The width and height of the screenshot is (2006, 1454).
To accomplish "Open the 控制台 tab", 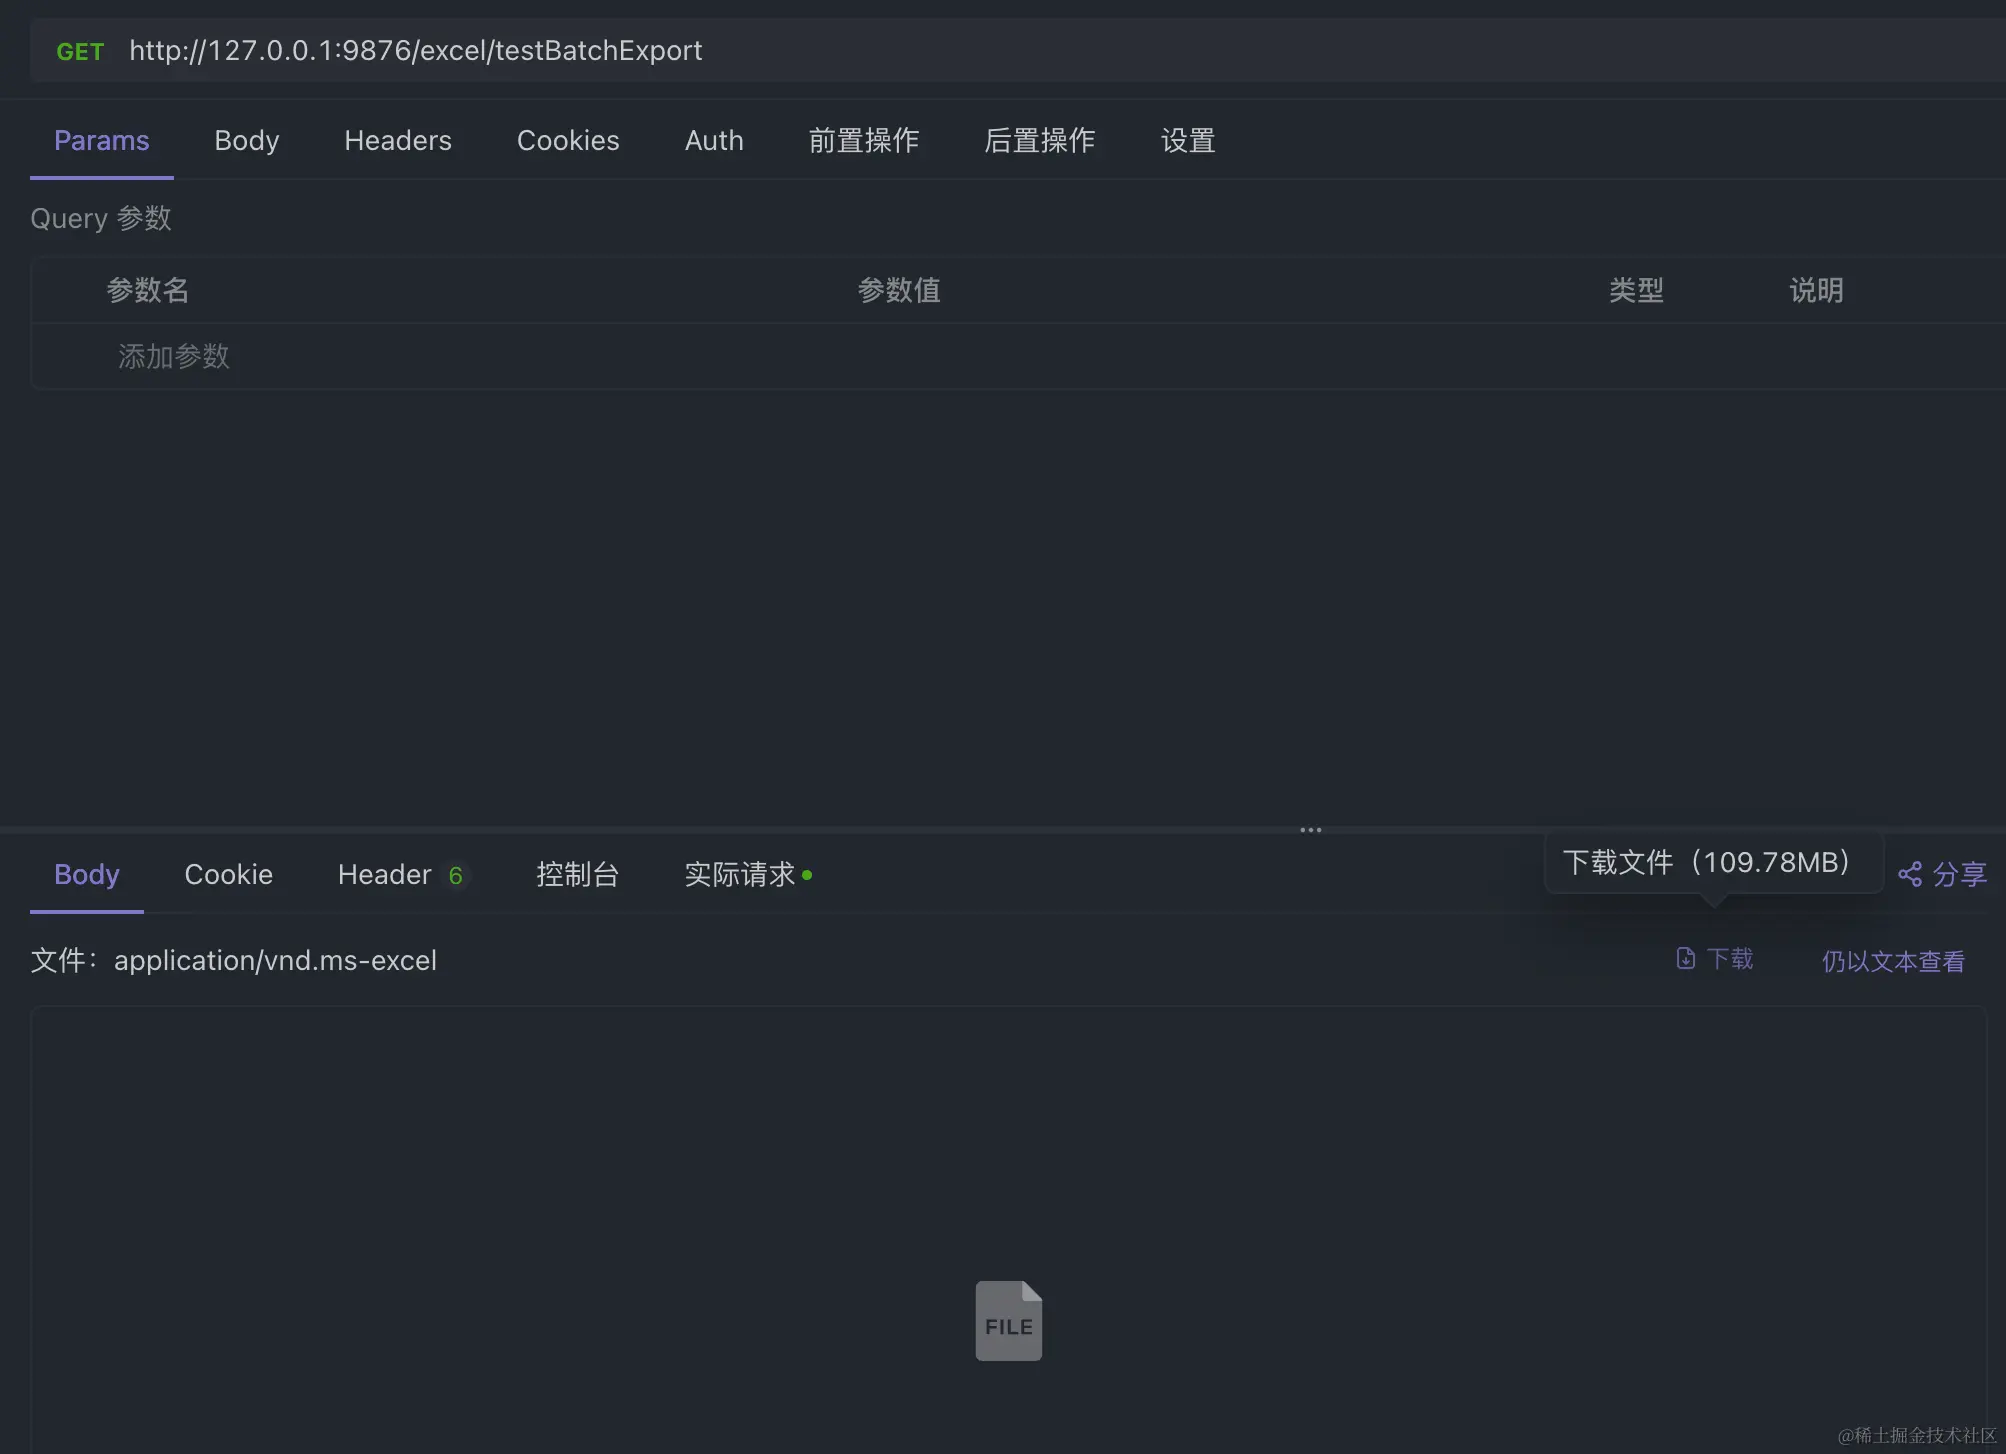I will pos(577,875).
